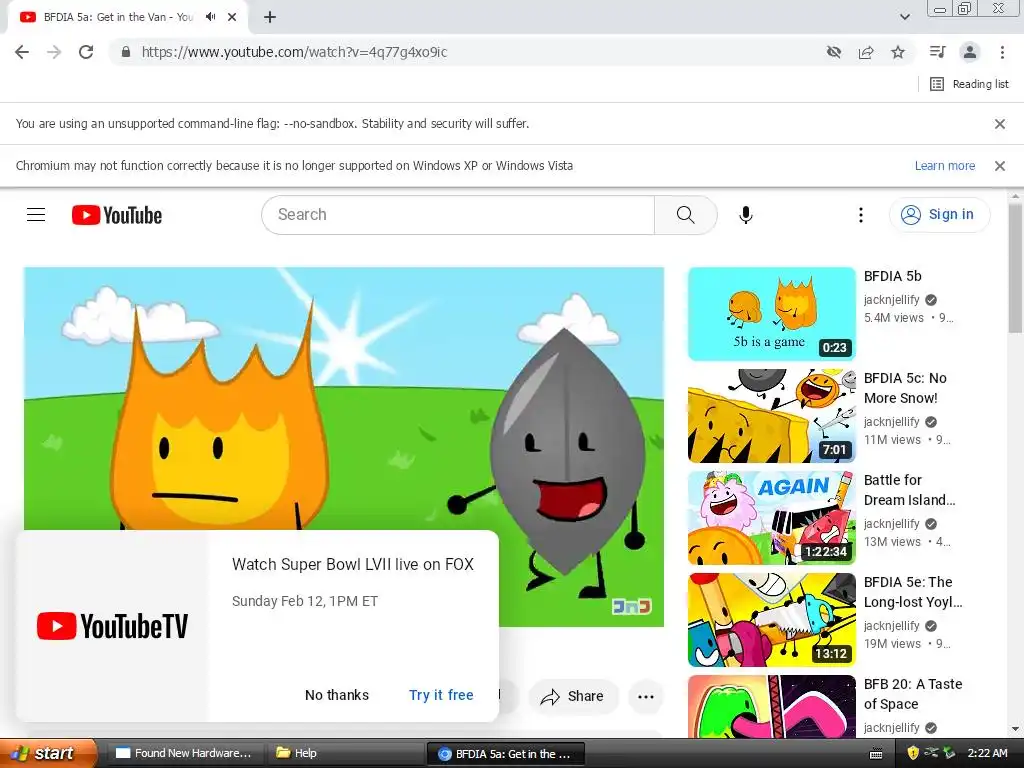The width and height of the screenshot is (1024, 768).
Task: Open BFB 20: A Taste of Space title
Action: (x=913, y=694)
